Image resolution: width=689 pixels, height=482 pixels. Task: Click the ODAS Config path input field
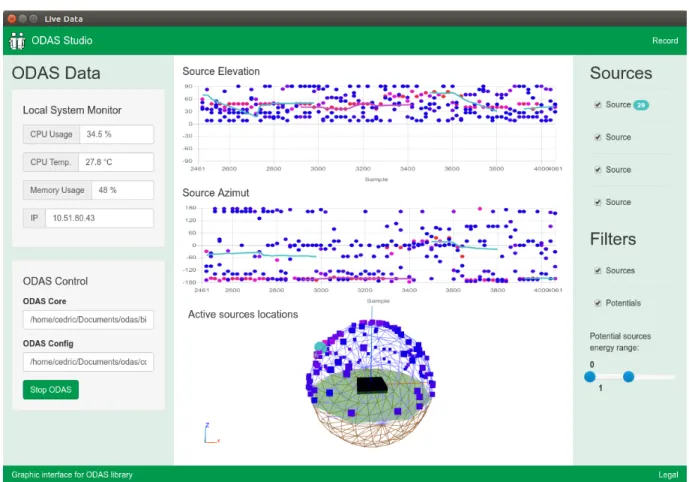click(x=88, y=362)
